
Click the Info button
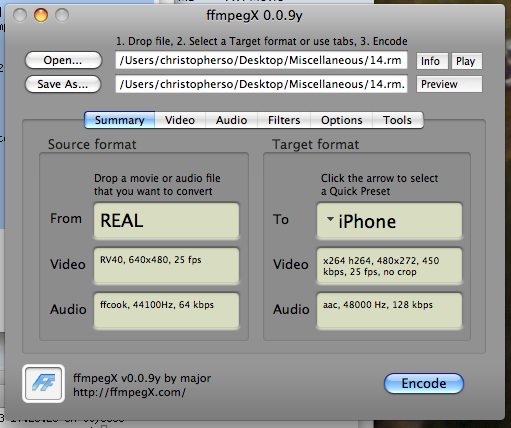tap(432, 61)
